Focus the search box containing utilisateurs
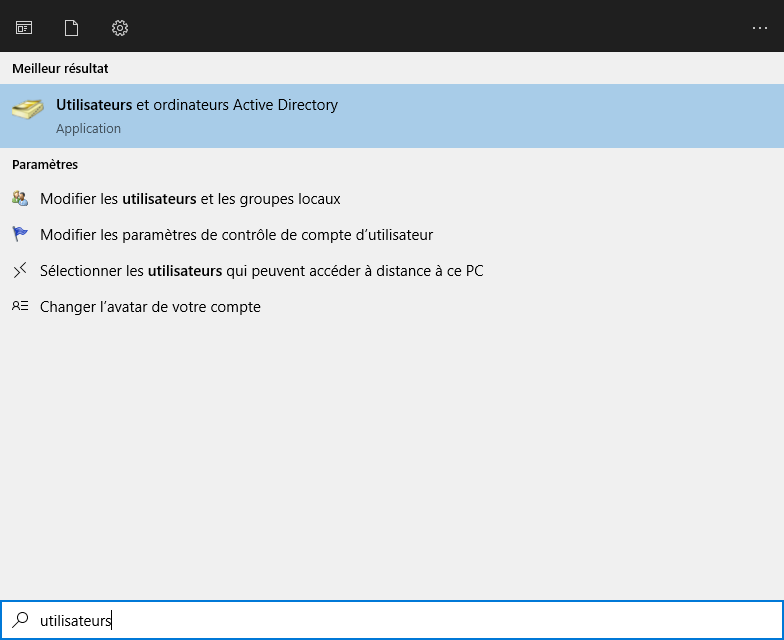 400,620
